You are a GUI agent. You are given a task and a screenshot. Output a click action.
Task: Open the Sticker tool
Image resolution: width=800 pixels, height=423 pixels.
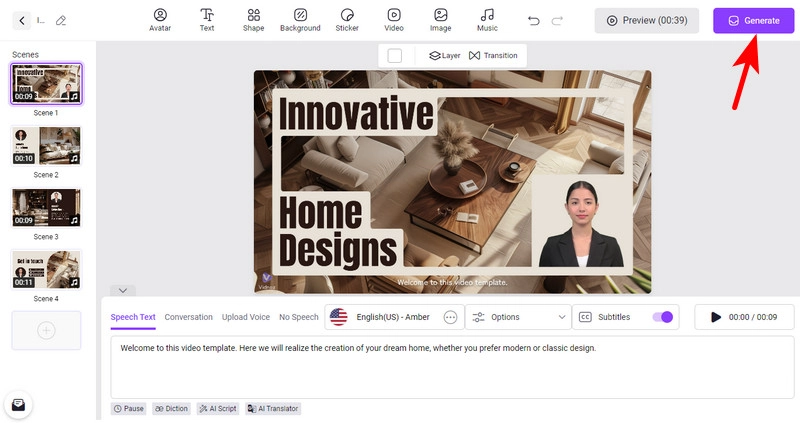pyautogui.click(x=347, y=20)
